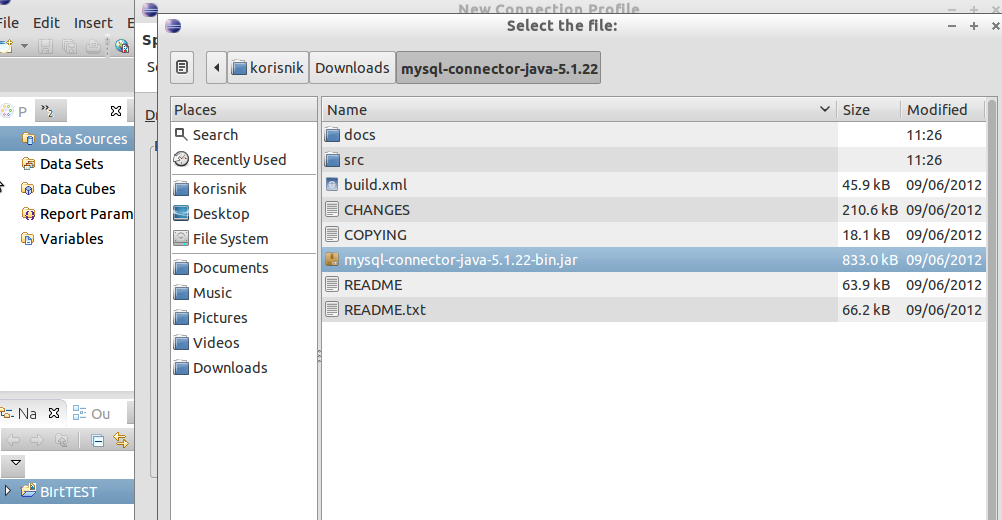Click the file list vertical scrollbar

(x=992, y=307)
